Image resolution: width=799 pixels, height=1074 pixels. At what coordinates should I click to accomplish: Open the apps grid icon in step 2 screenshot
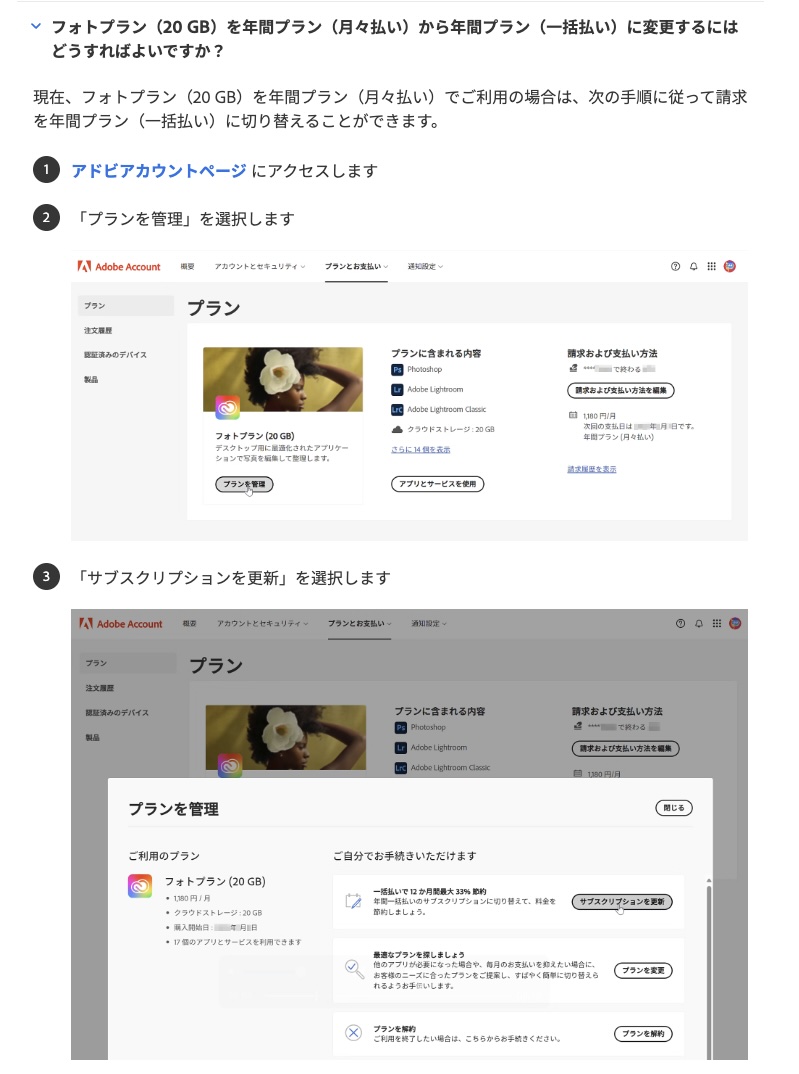[x=711, y=266]
